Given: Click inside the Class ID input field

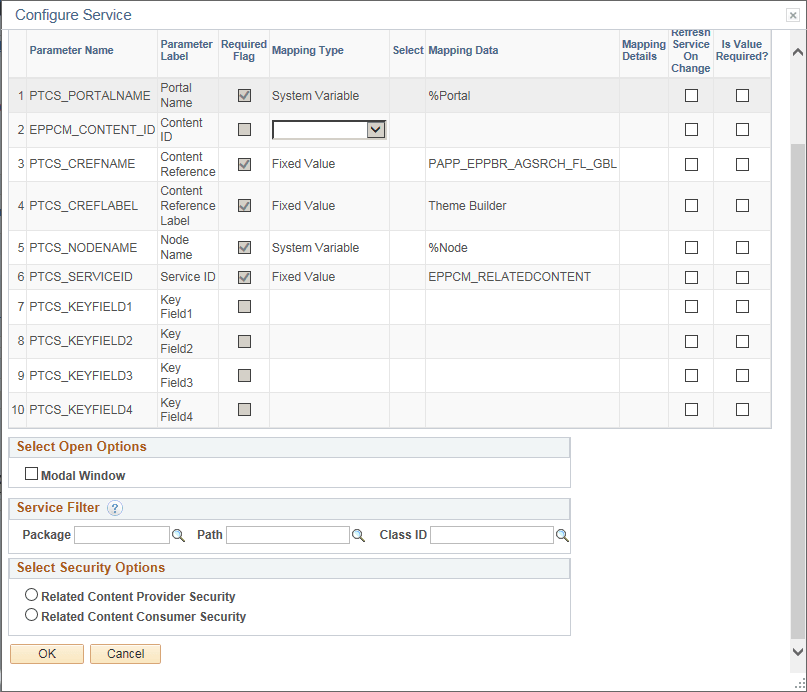Looking at the screenshot, I should 490,535.
